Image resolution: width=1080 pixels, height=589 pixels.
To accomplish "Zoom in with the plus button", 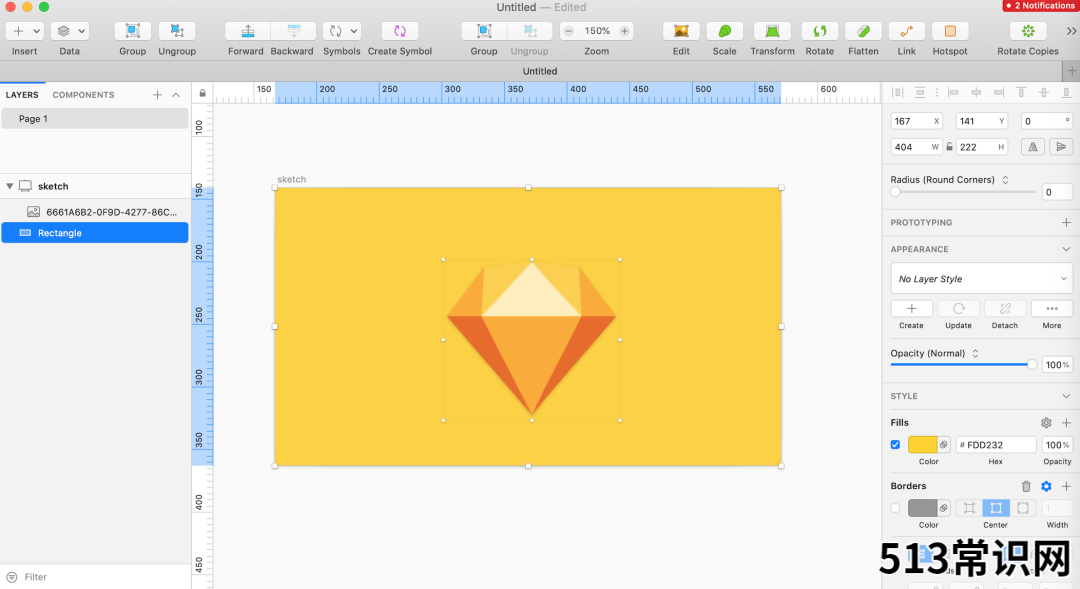I will 624,31.
